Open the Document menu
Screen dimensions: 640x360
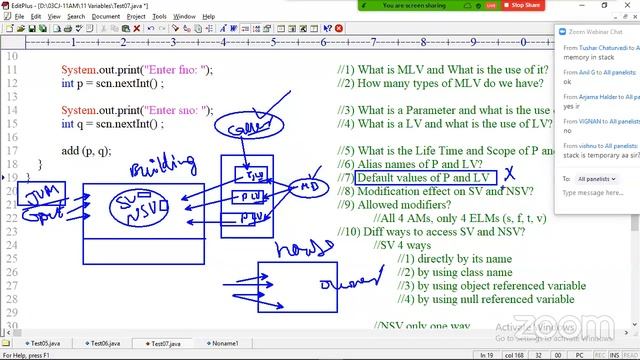coord(106,17)
